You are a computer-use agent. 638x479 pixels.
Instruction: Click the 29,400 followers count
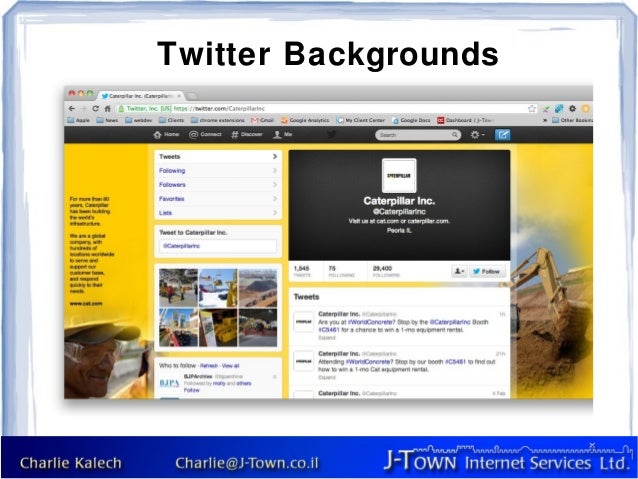point(386,271)
